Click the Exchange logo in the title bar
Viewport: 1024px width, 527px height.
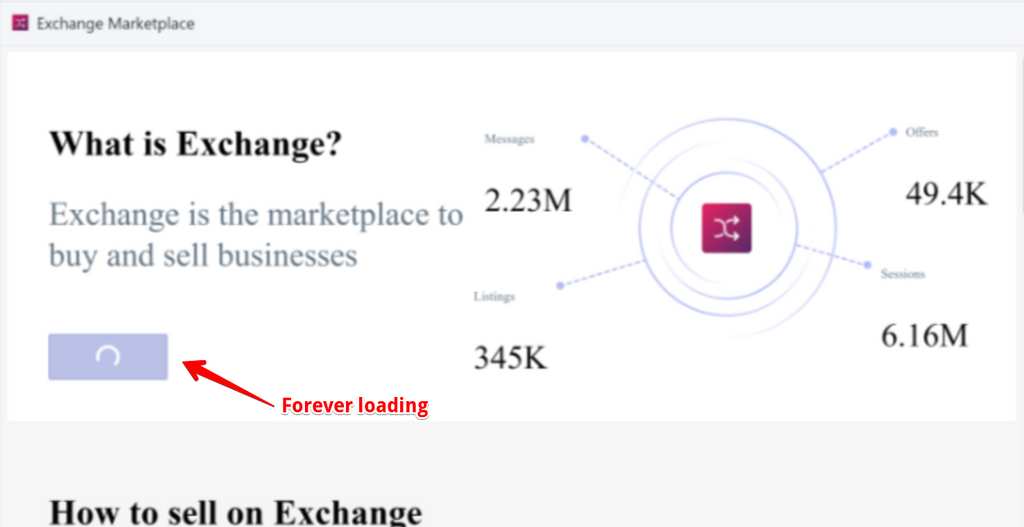coord(20,23)
